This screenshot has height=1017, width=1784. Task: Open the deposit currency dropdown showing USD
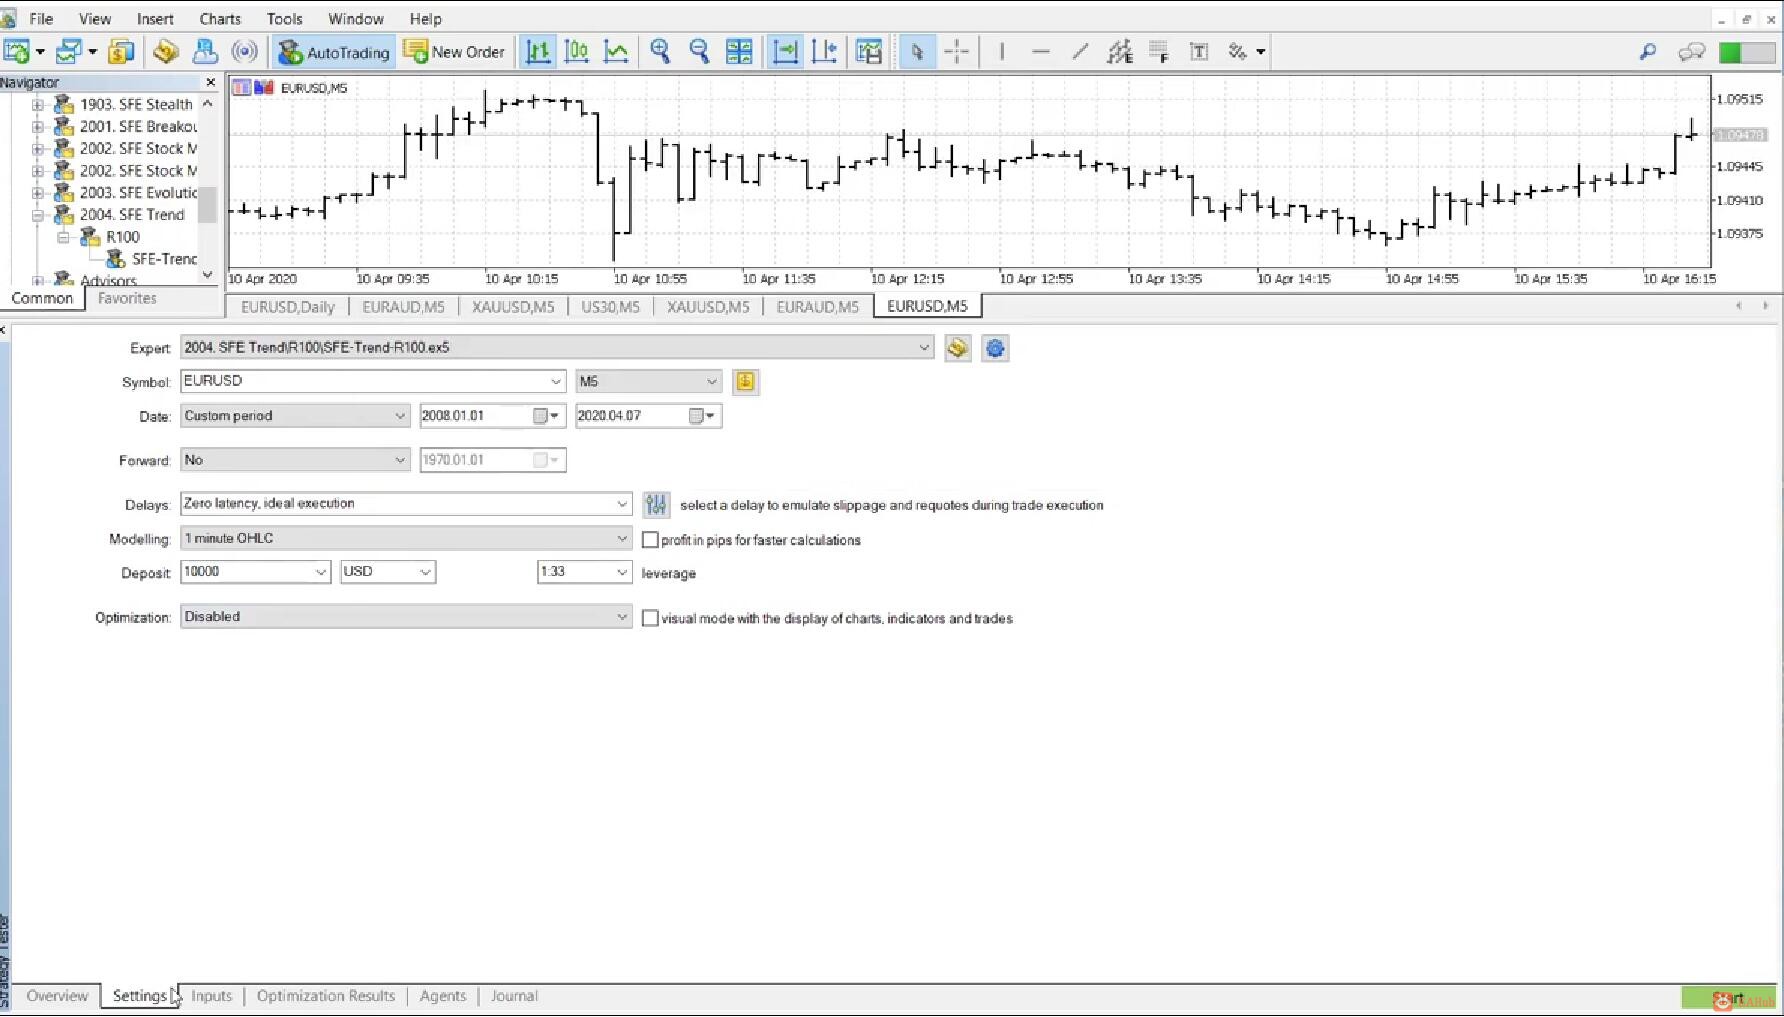click(x=388, y=572)
